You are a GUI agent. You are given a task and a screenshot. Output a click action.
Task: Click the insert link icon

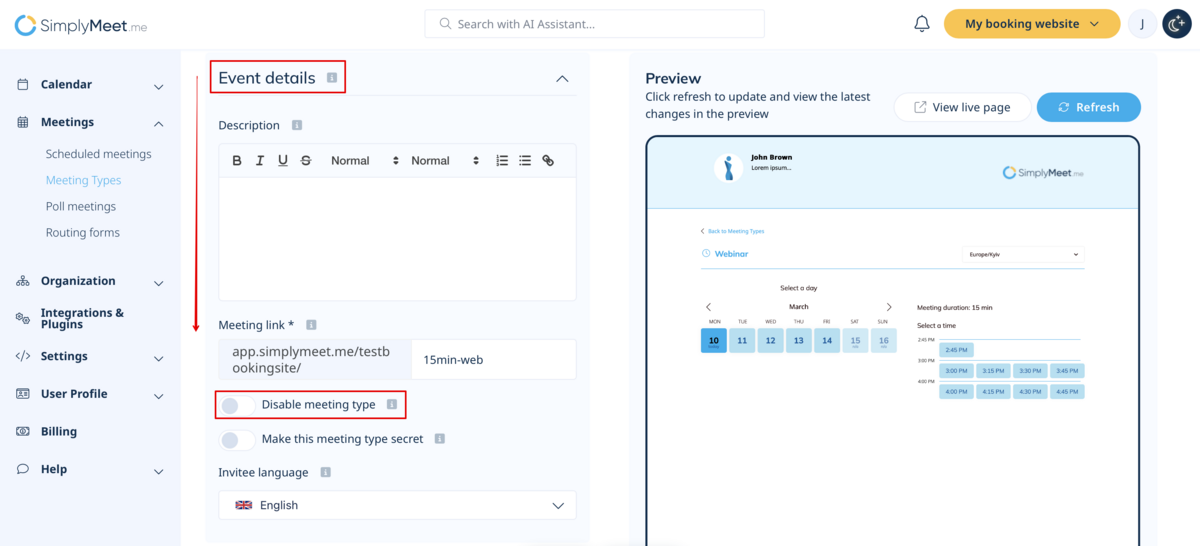pos(548,161)
